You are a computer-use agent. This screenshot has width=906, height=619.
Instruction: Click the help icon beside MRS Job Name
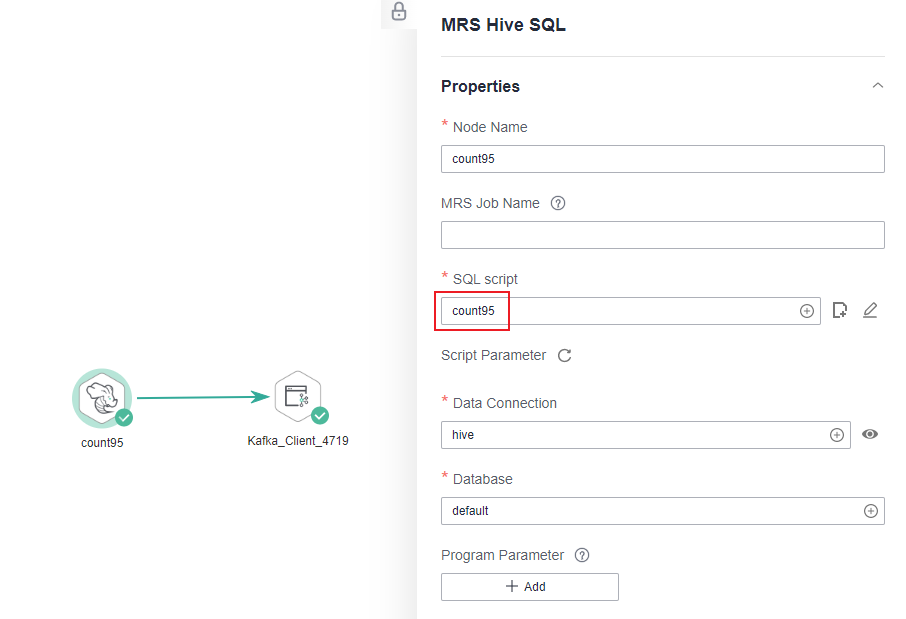tap(558, 203)
